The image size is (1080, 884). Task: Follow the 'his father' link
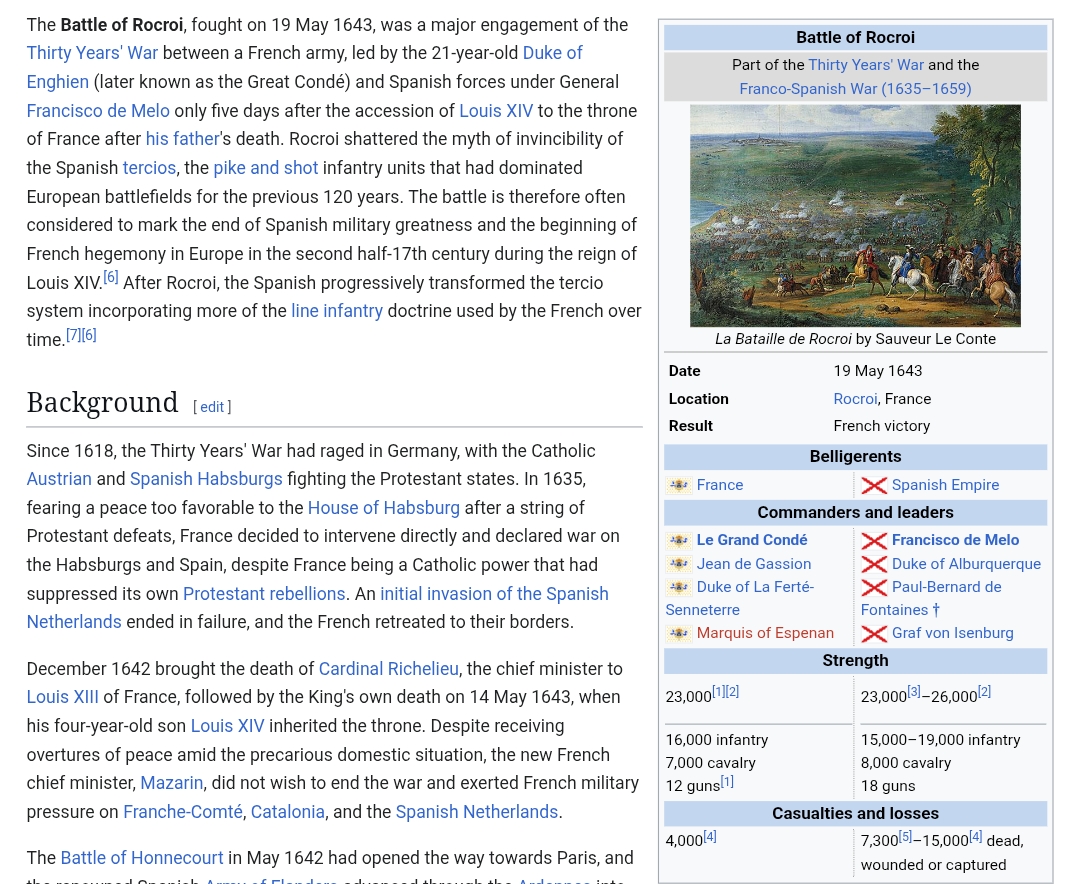(x=183, y=139)
